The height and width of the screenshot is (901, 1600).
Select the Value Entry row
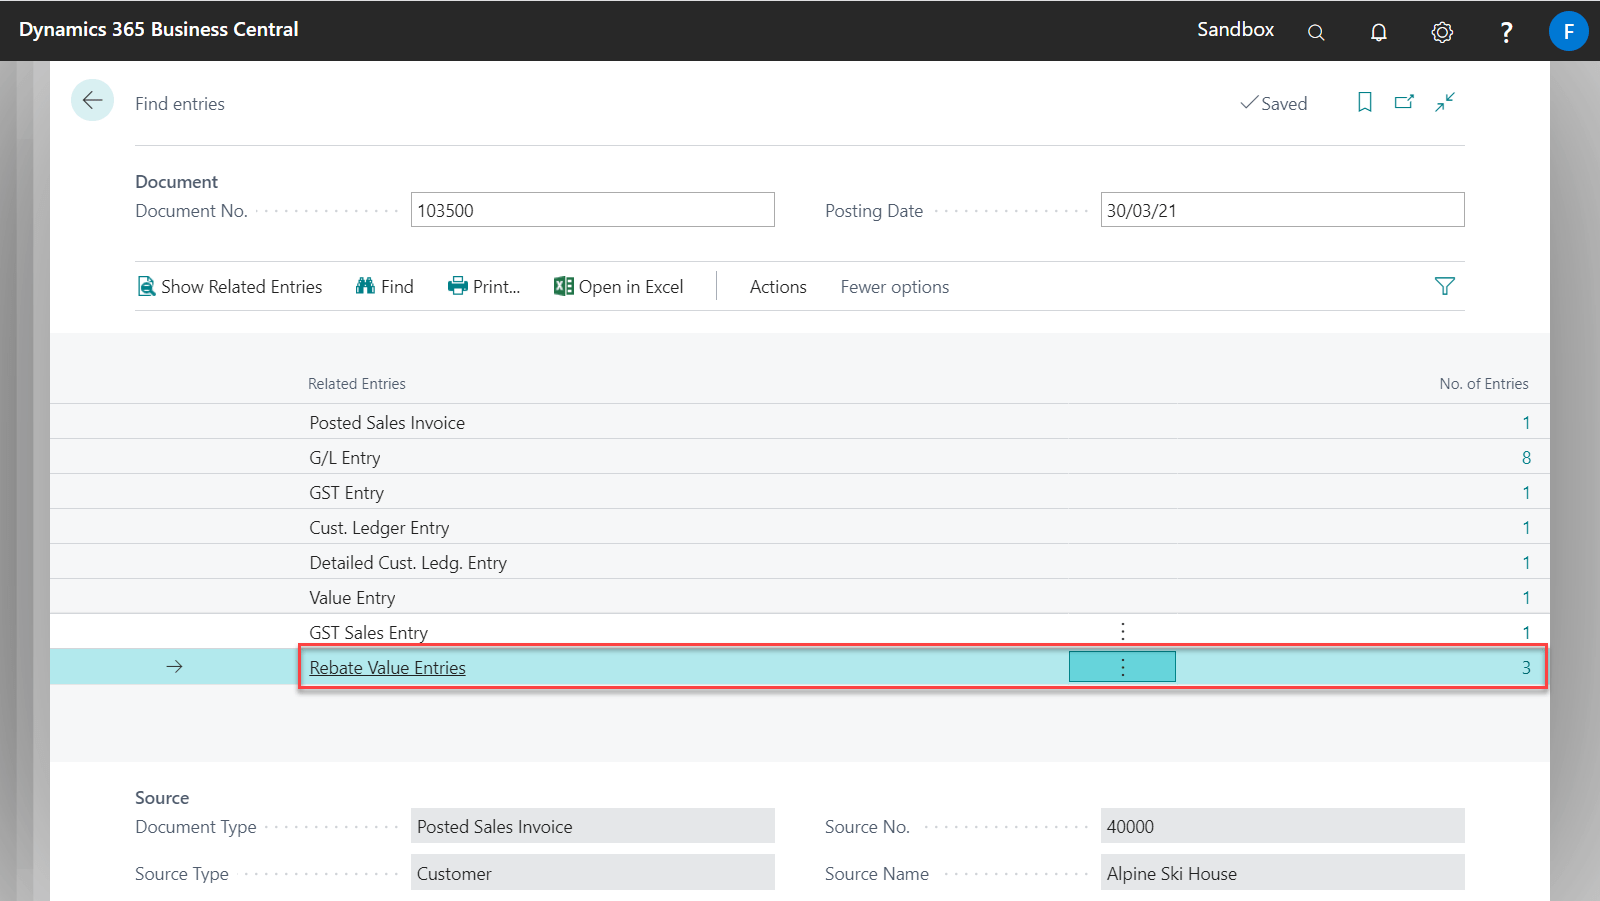pyautogui.click(x=800, y=597)
